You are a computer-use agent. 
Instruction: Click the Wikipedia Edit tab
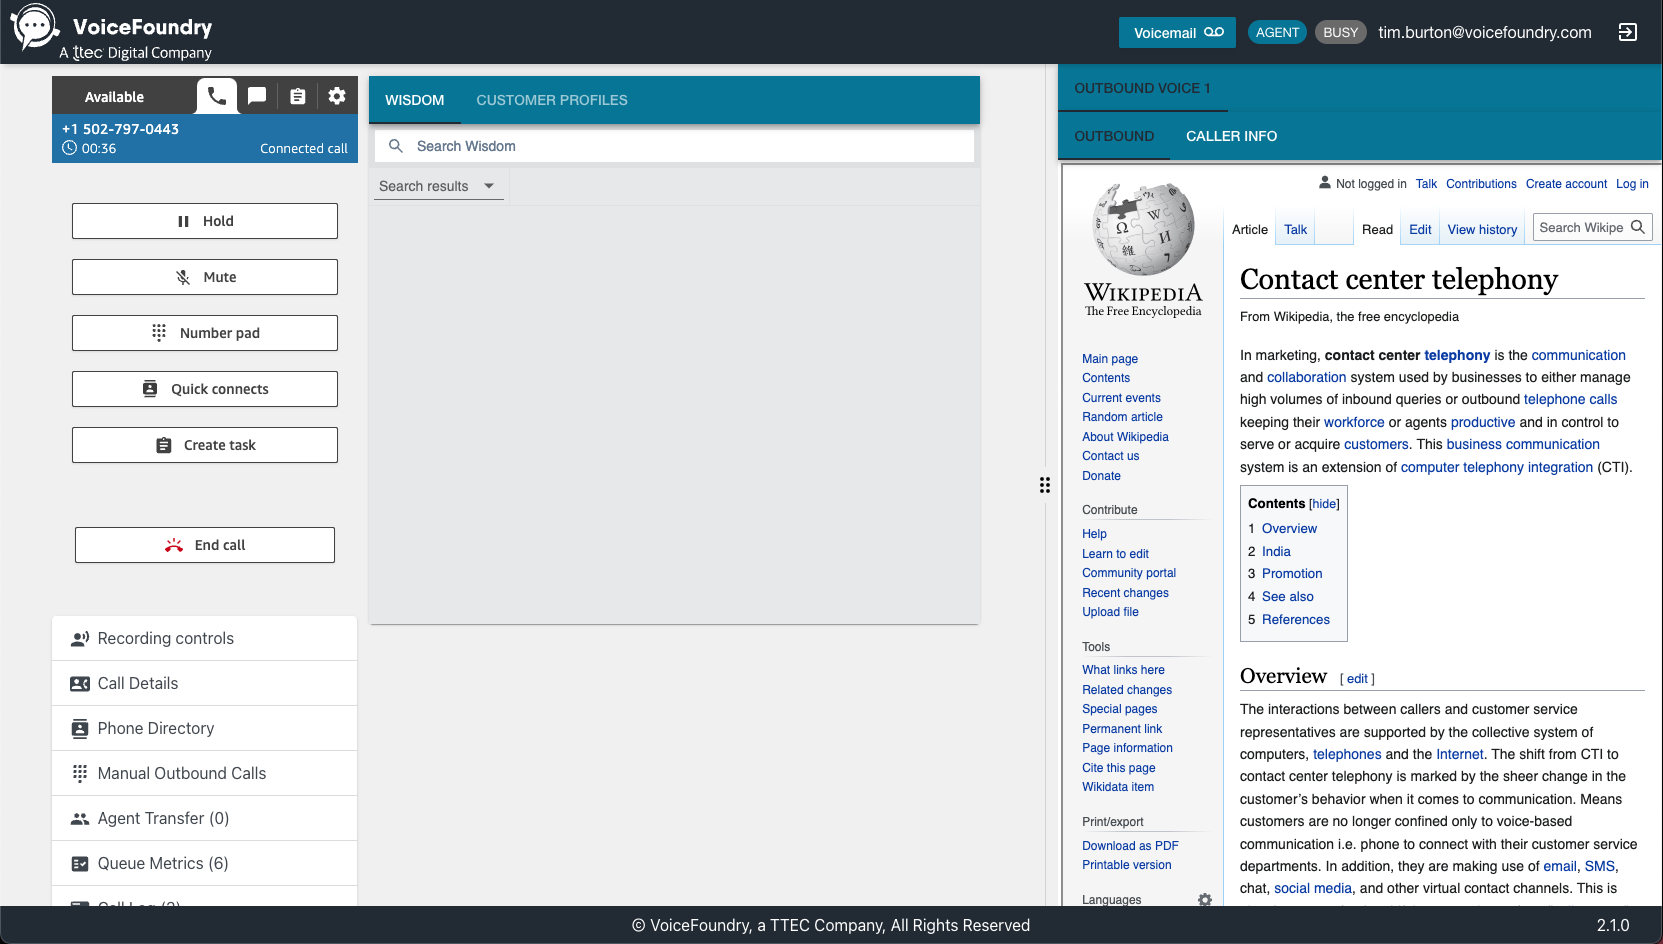1420,229
